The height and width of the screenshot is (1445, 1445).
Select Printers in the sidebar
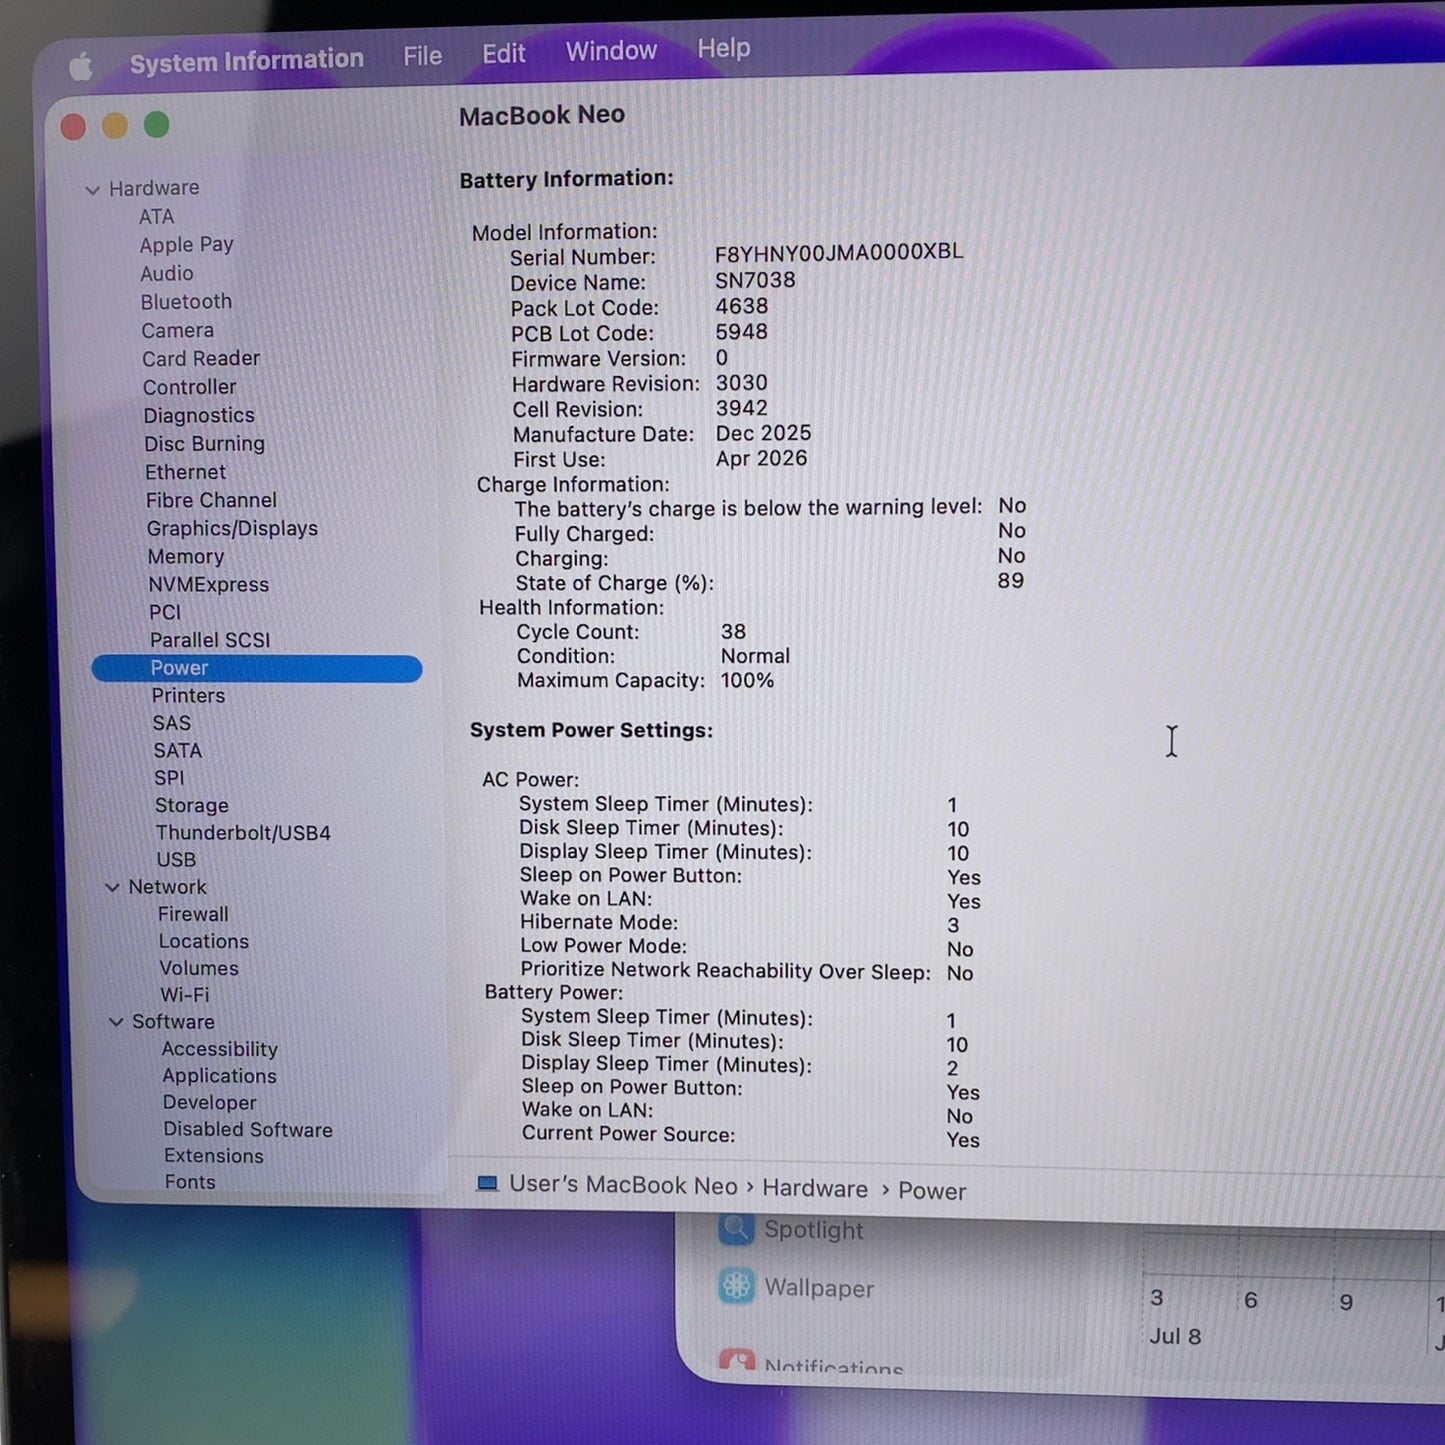point(188,695)
